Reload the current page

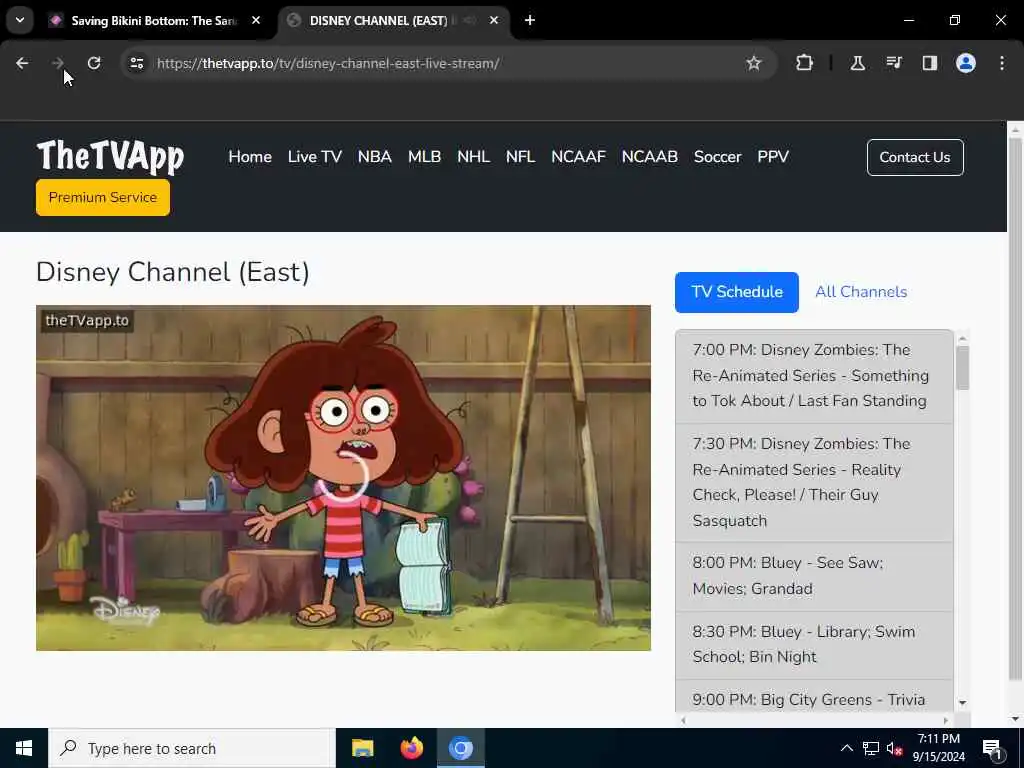click(94, 63)
